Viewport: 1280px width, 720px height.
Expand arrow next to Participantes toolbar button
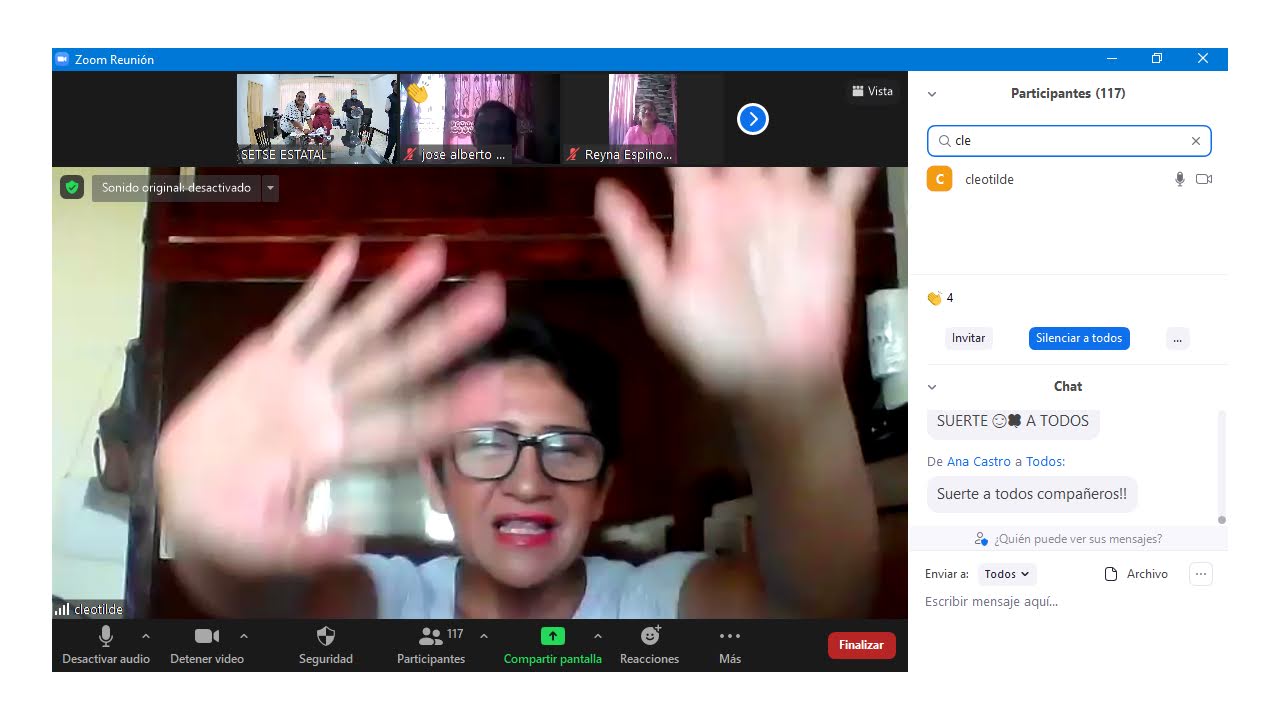(x=484, y=636)
